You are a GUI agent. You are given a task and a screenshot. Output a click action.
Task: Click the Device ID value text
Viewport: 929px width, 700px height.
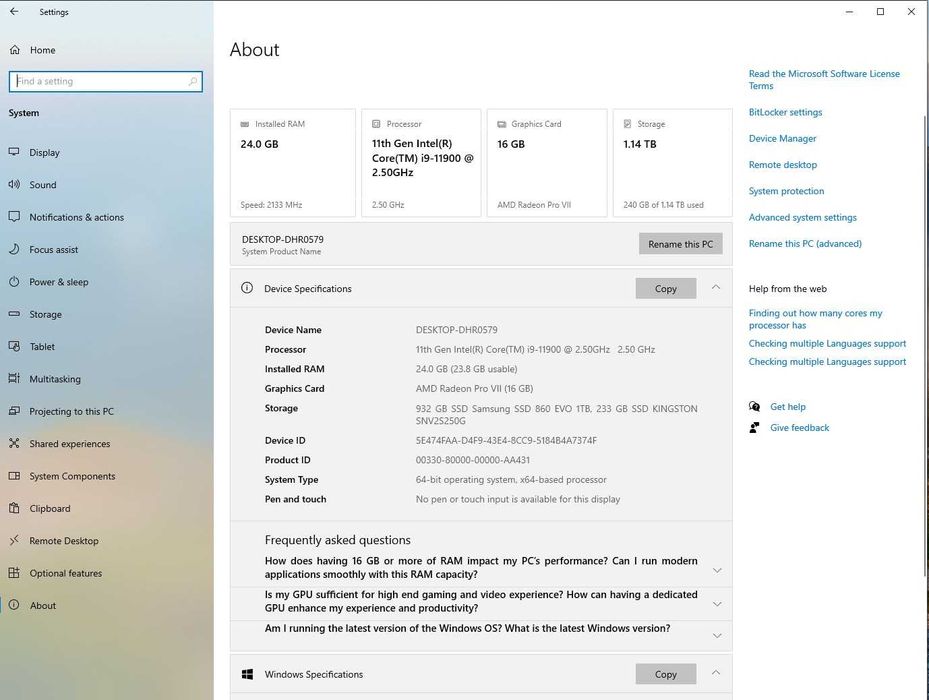coord(506,440)
